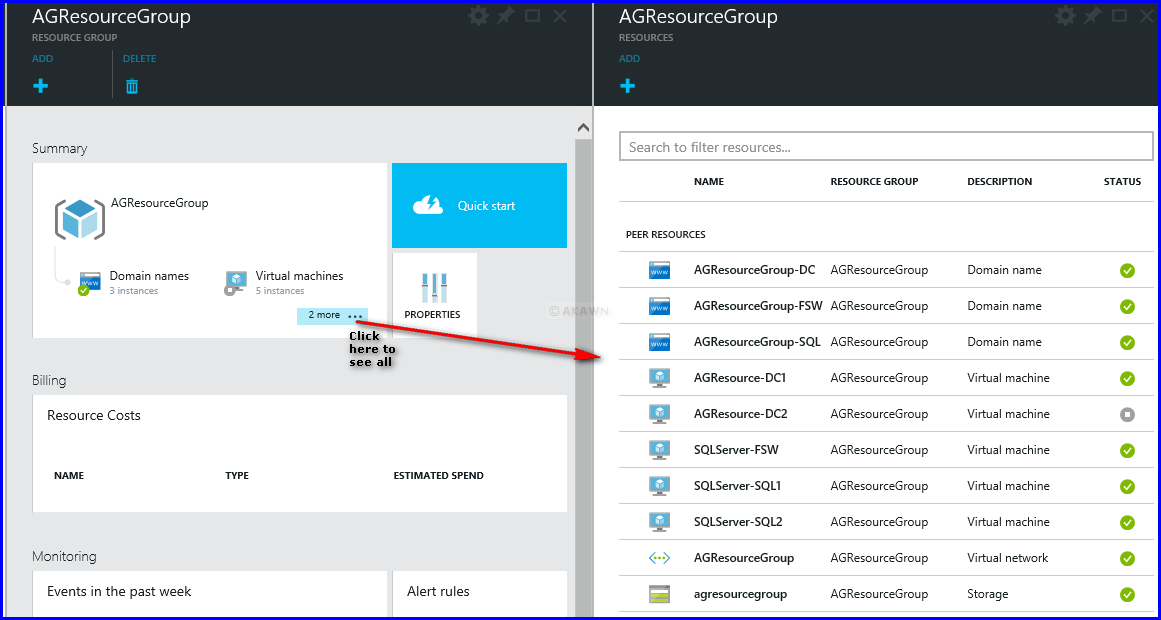Open settings gear in right Resources blade
Viewport: 1161px width, 620px height.
tap(1065, 16)
